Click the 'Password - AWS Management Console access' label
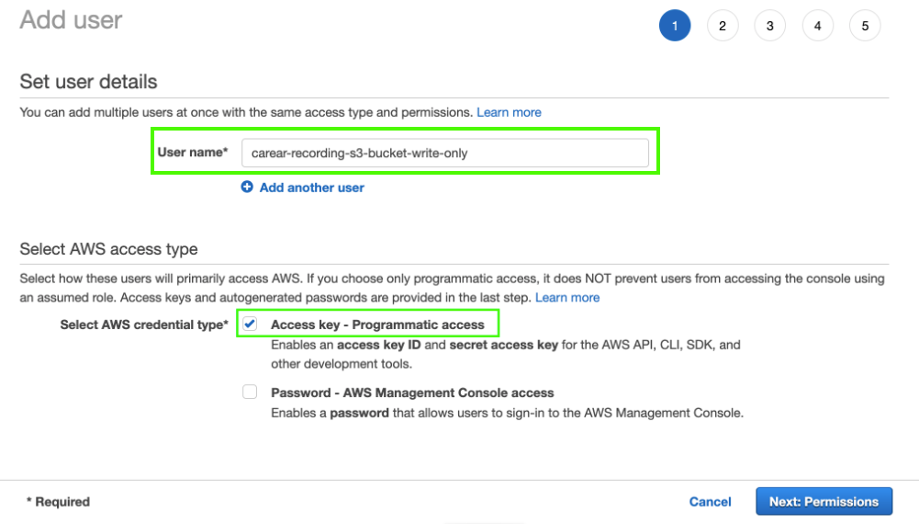 [412, 393]
